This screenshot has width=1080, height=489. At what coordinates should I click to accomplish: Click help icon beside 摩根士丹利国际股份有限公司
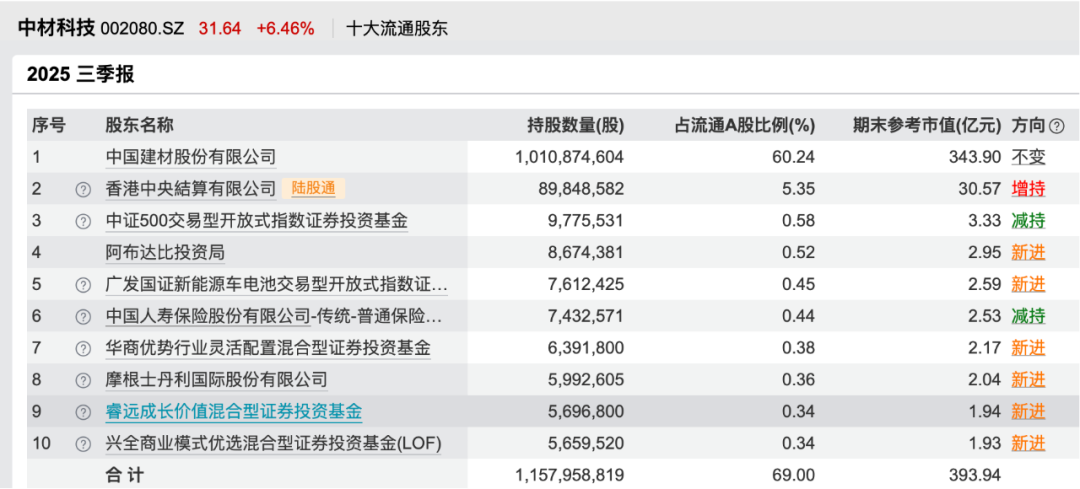[x=83, y=381]
